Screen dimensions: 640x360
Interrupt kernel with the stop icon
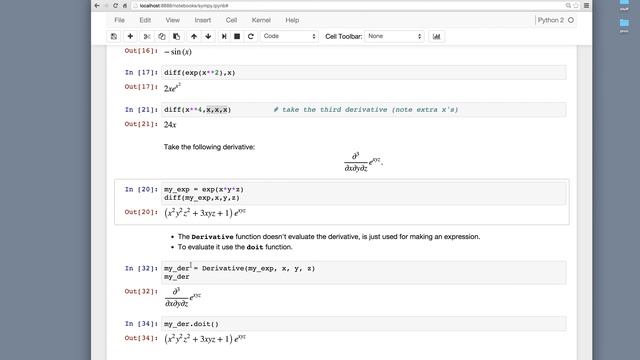(x=237, y=36)
